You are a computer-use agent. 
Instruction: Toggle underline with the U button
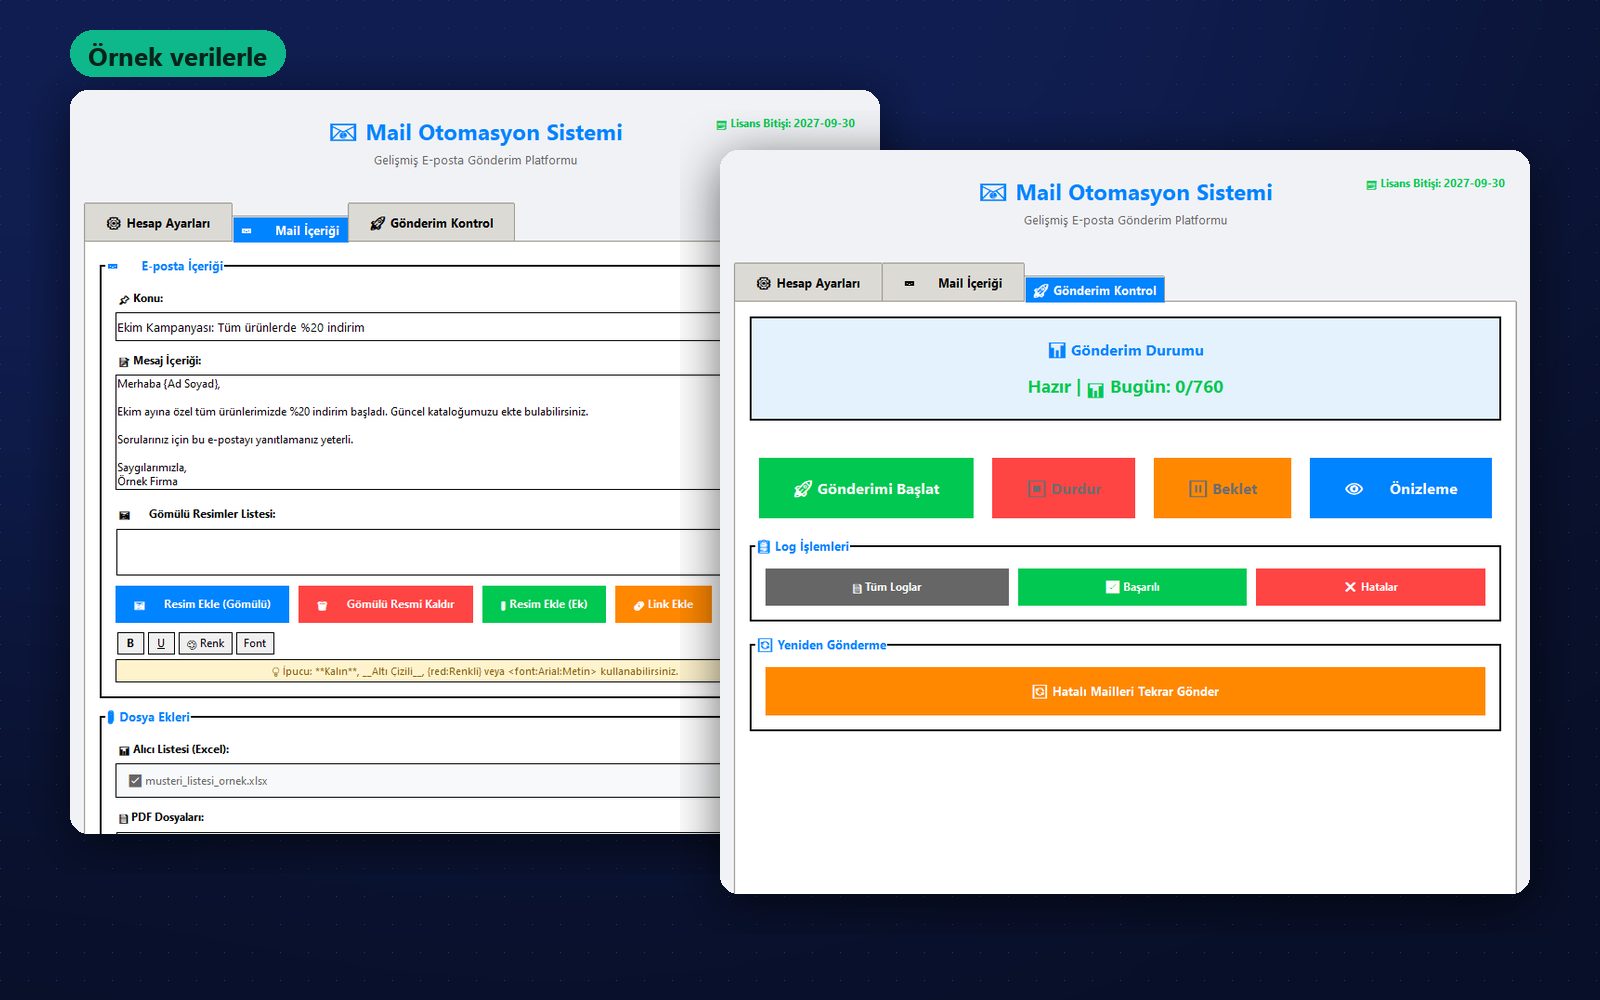click(161, 643)
